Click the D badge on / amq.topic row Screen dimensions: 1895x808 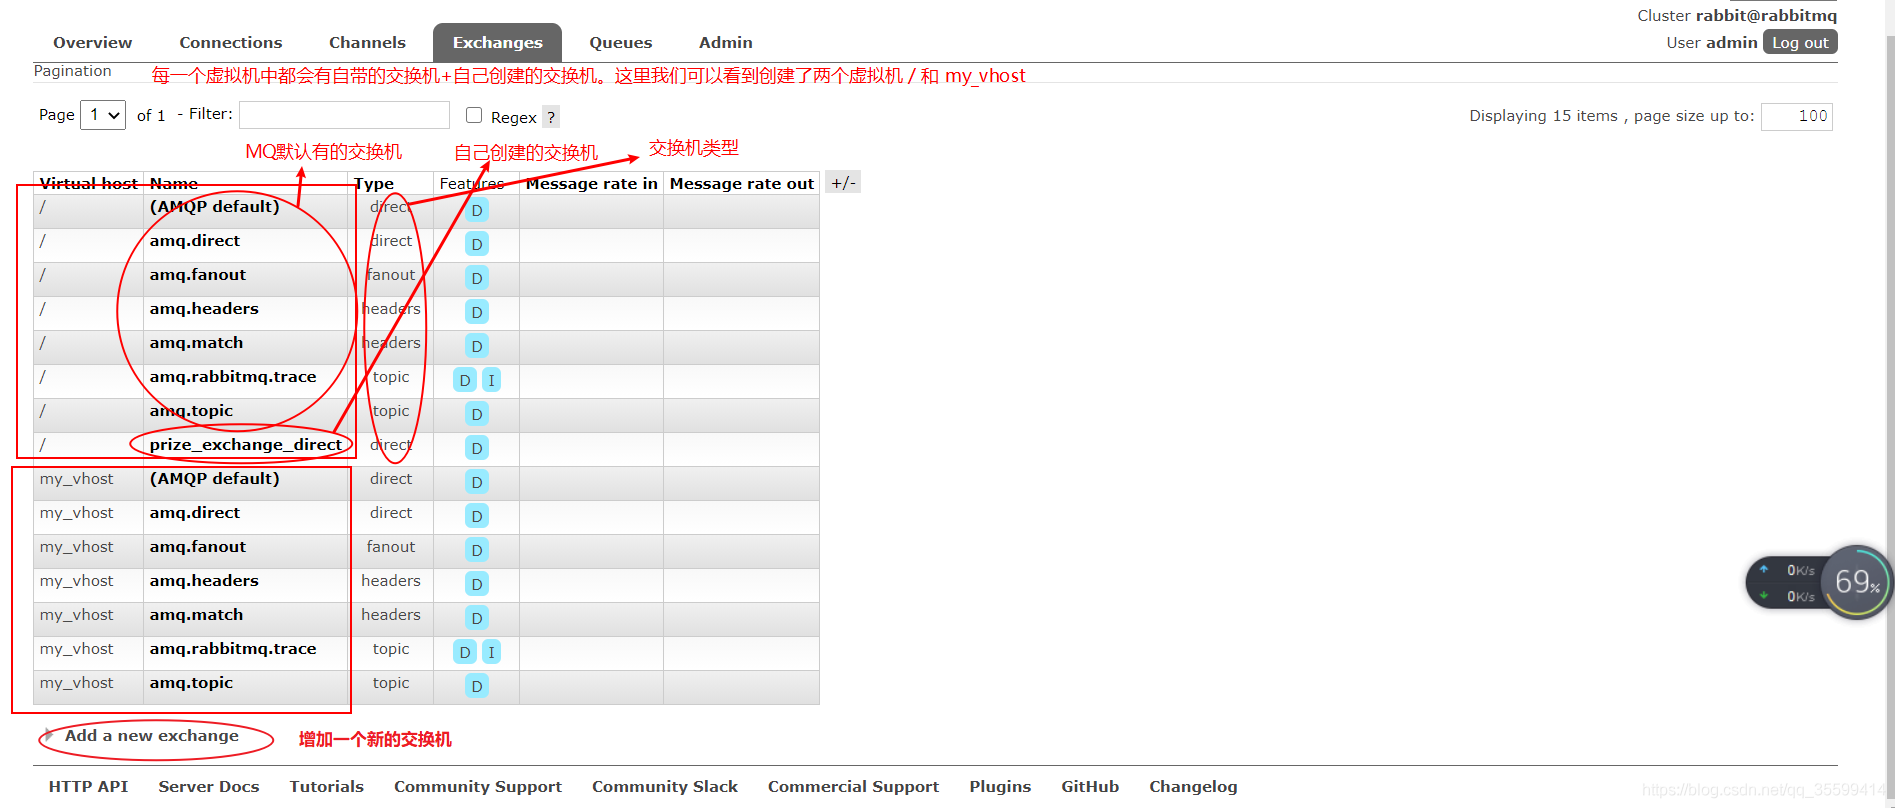pos(477,414)
